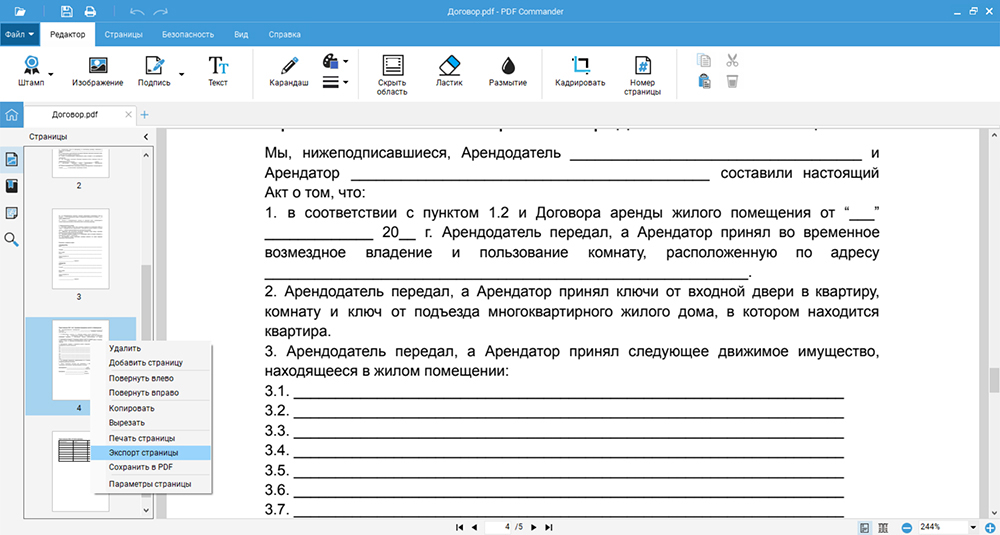Open the annotations sidebar panel
The width and height of the screenshot is (1000, 535).
coord(11,213)
